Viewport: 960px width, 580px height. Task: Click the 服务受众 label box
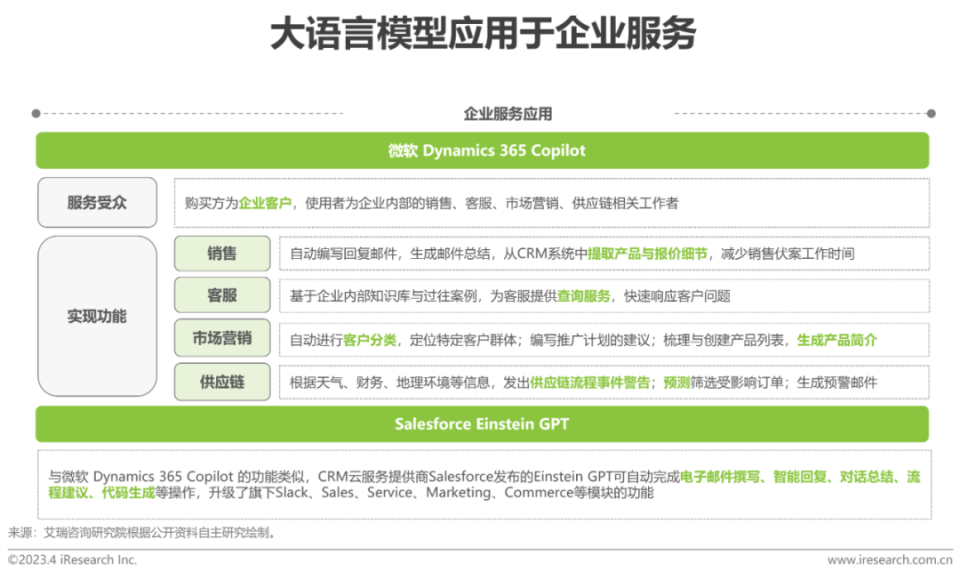[x=97, y=203]
